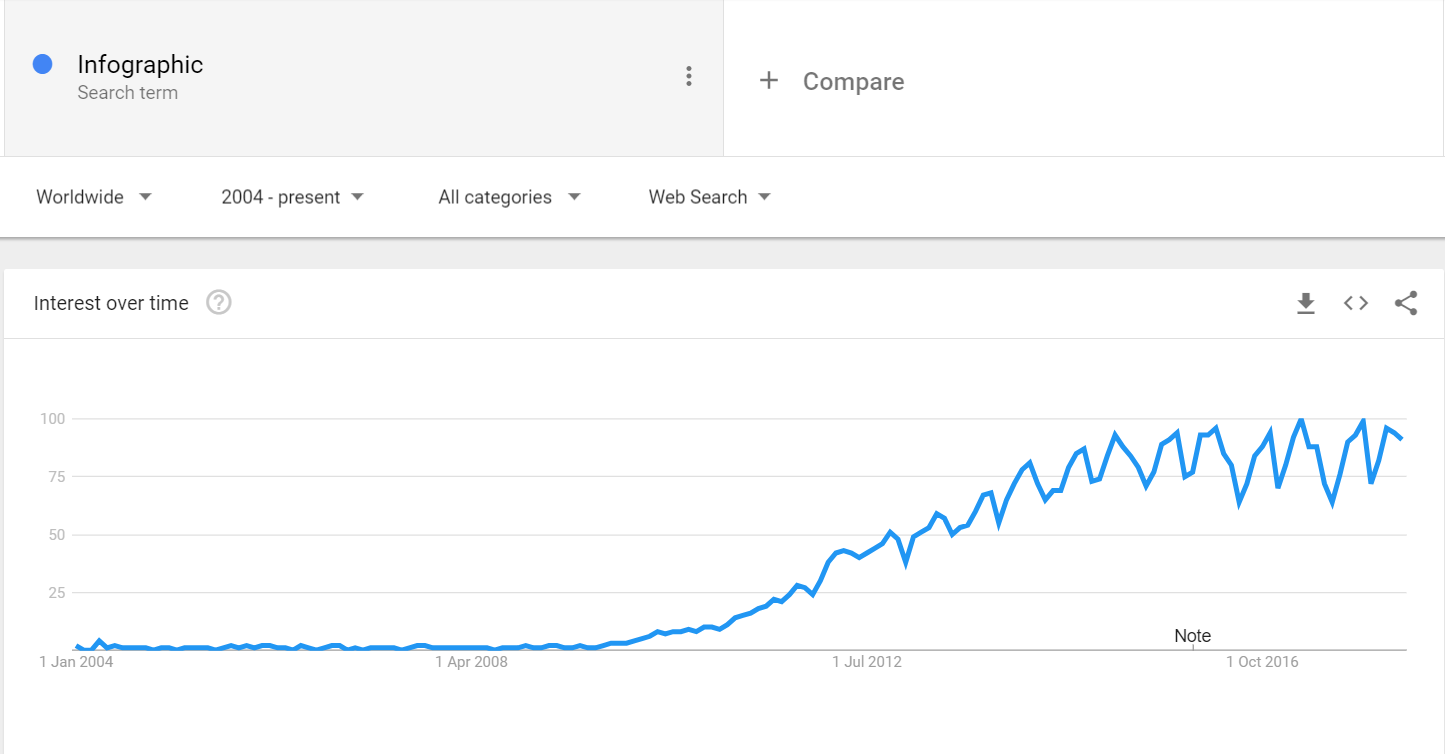Expand the Worldwide region dropdown
This screenshot has width=1445, height=754.
[x=94, y=197]
